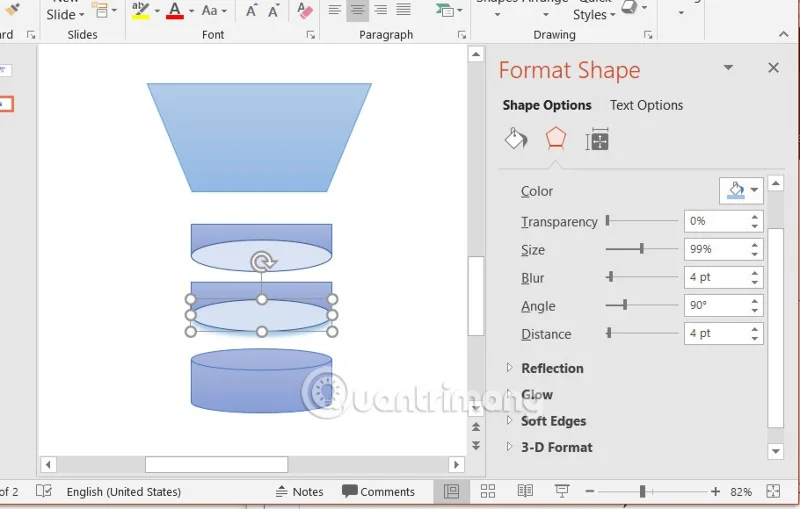The height and width of the screenshot is (509, 800).
Task: Switch to Reading View
Action: 525,491
